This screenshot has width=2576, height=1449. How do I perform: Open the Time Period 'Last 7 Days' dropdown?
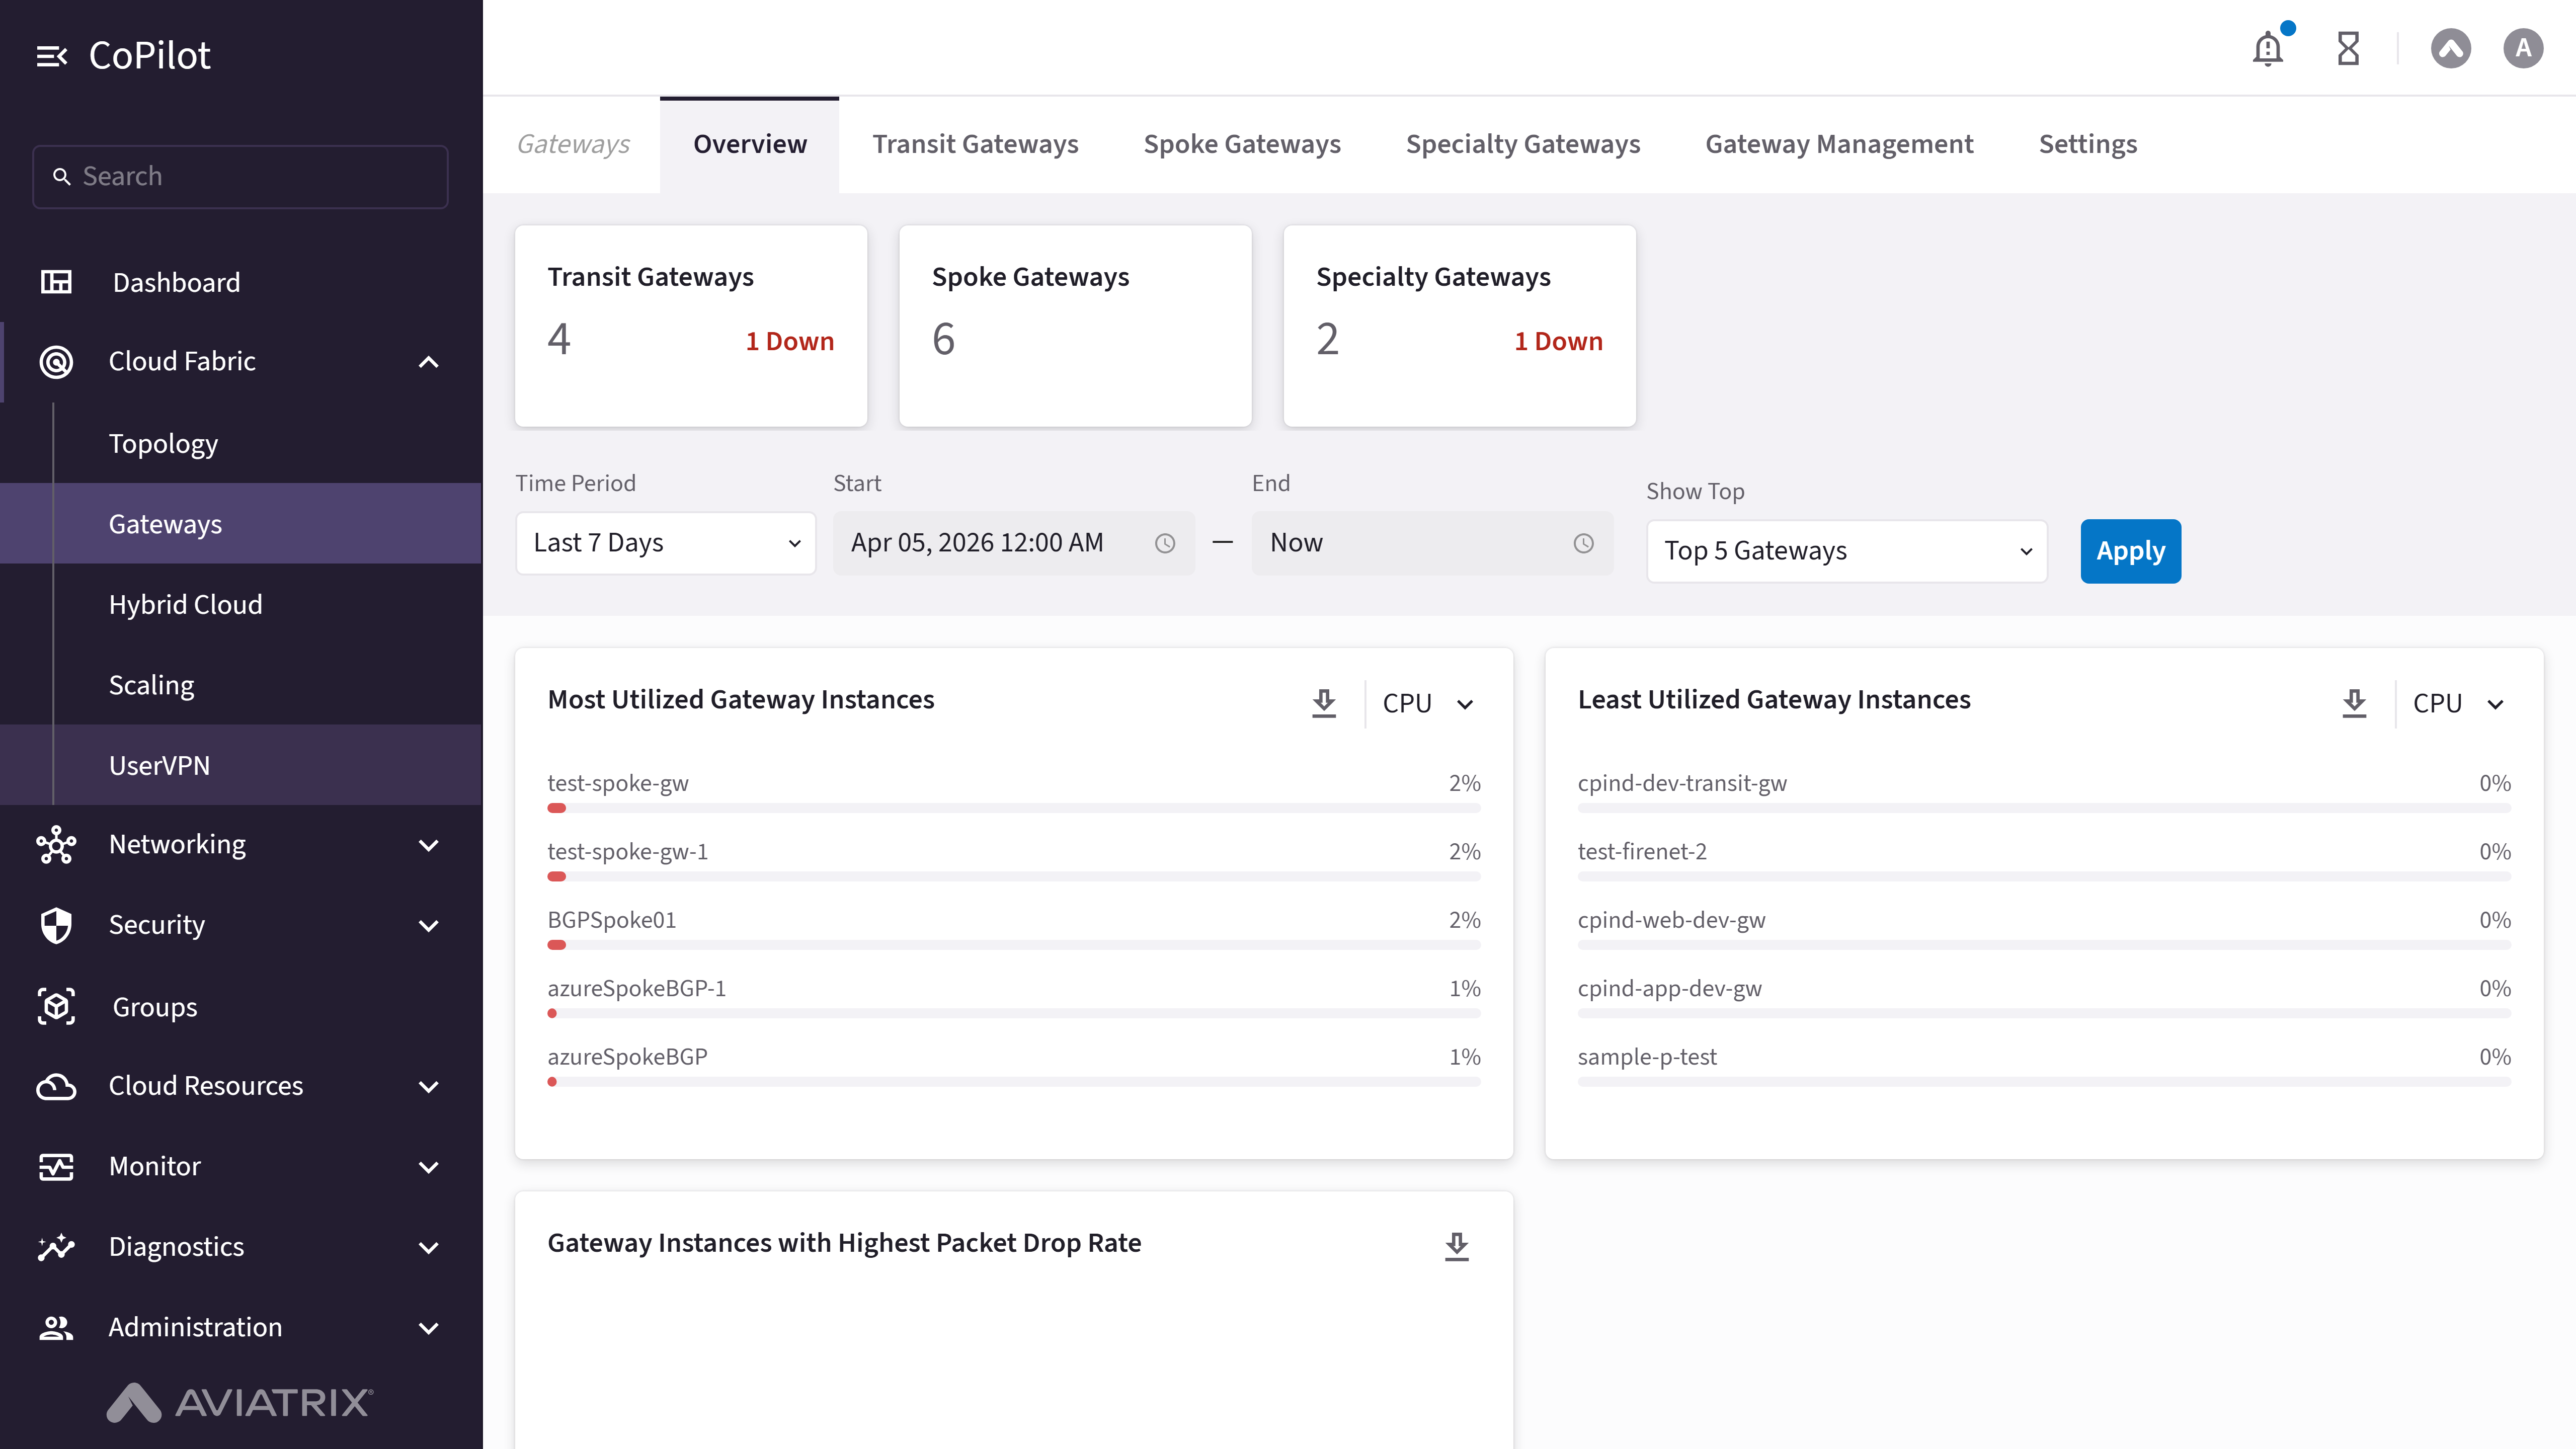(666, 543)
